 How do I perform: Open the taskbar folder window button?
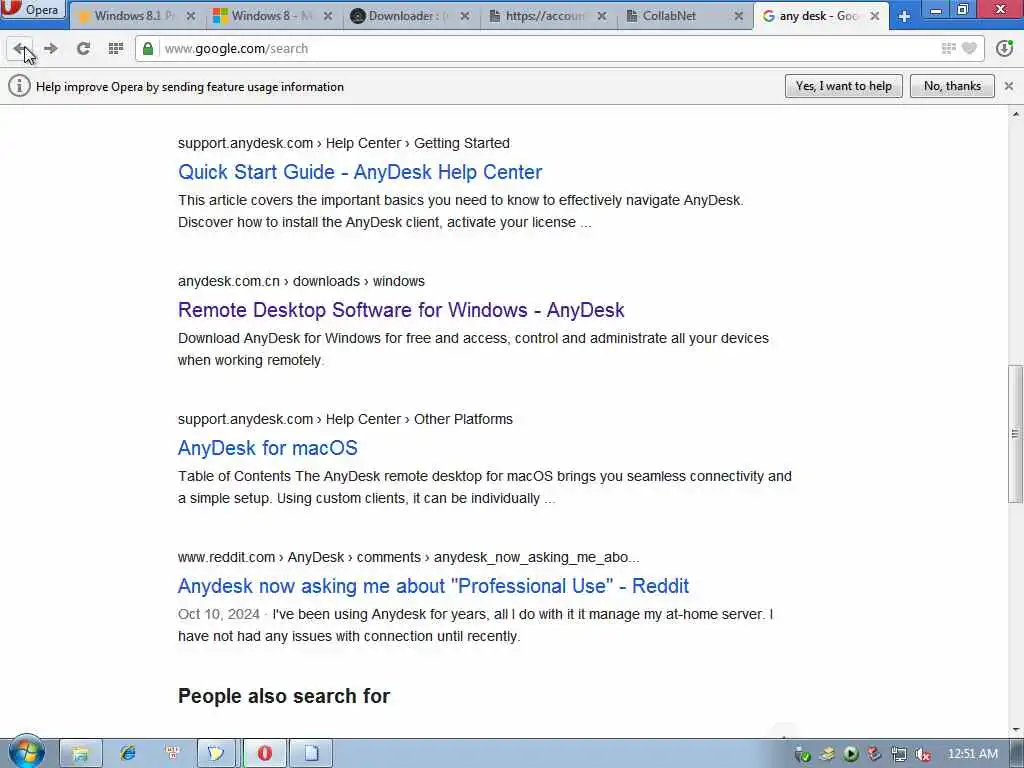pyautogui.click(x=216, y=754)
